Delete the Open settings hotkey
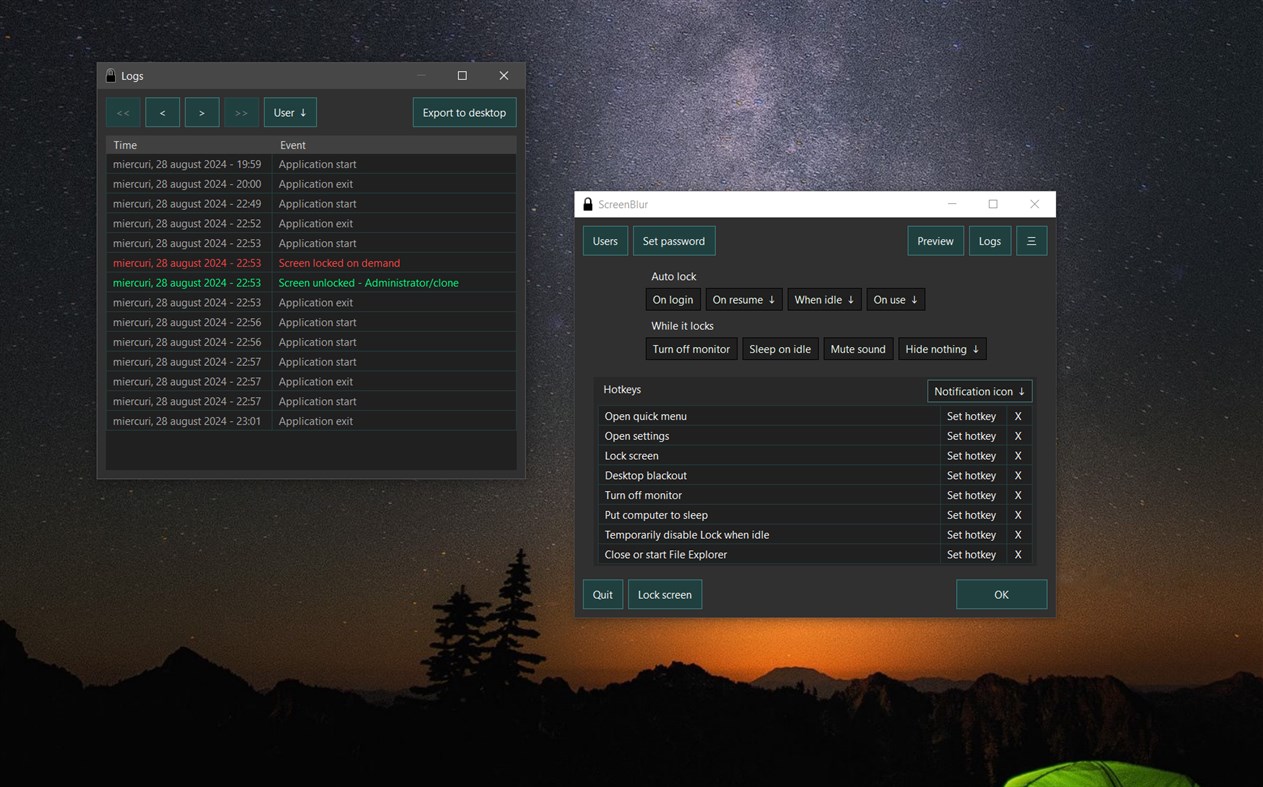This screenshot has height=787, width=1263. [1017, 435]
